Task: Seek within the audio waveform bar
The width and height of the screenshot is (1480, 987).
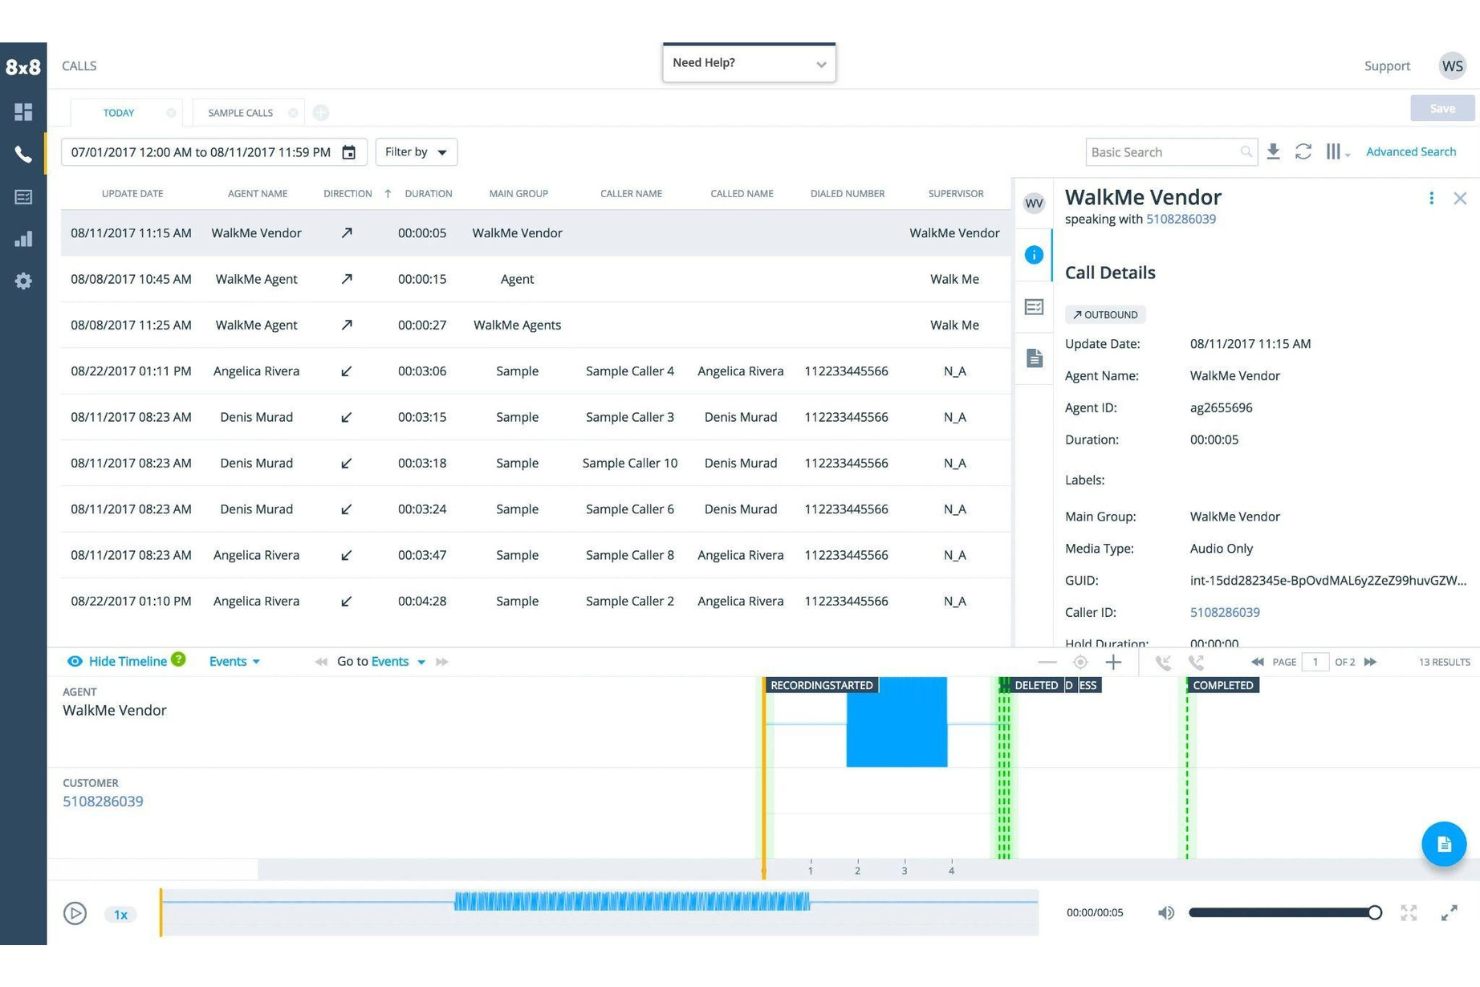Action: (x=599, y=912)
